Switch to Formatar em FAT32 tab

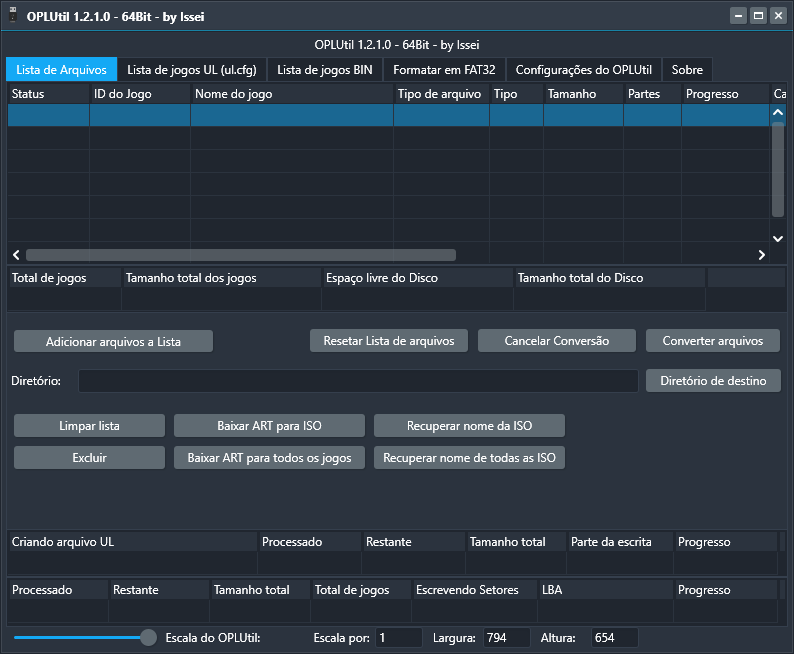pyautogui.click(x=445, y=70)
